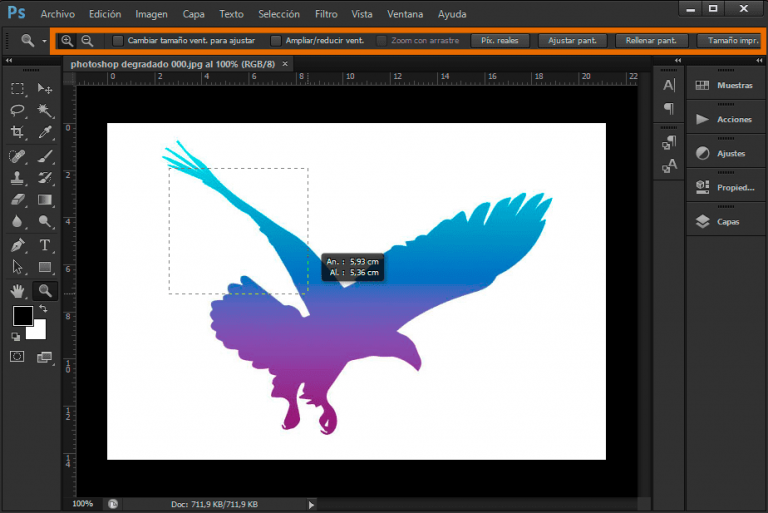Select the Magic Wand tool

click(x=45, y=110)
